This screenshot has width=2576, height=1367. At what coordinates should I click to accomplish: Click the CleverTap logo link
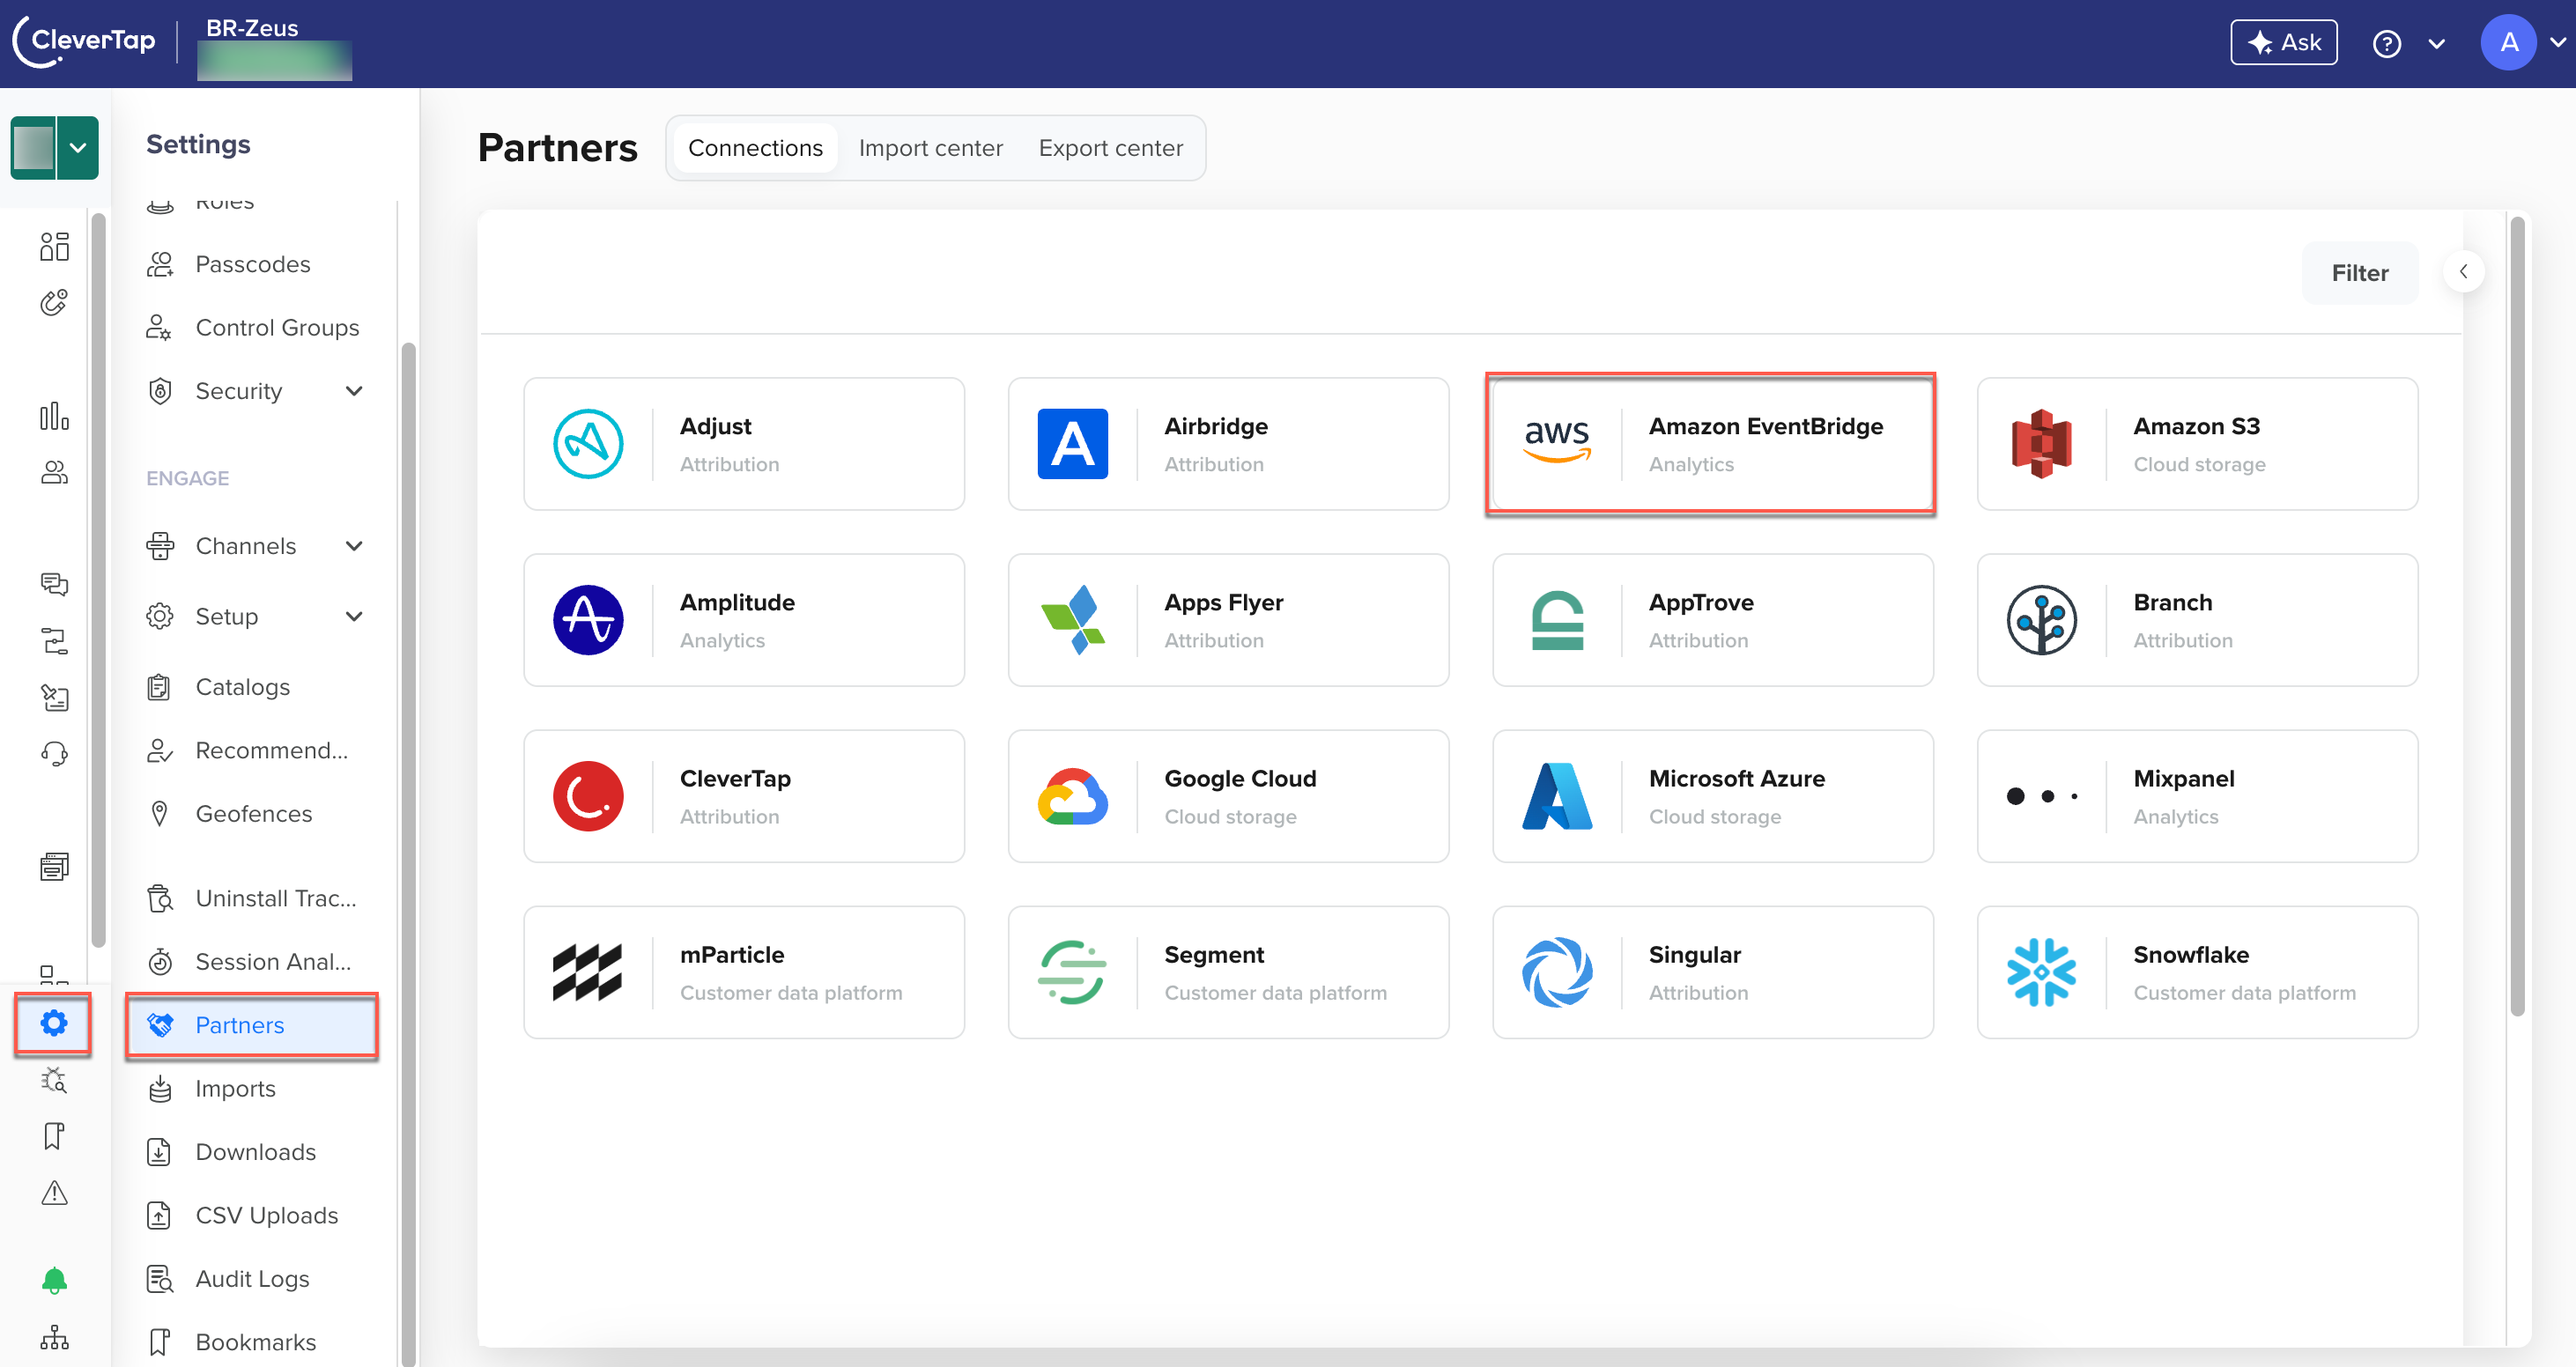85,41
